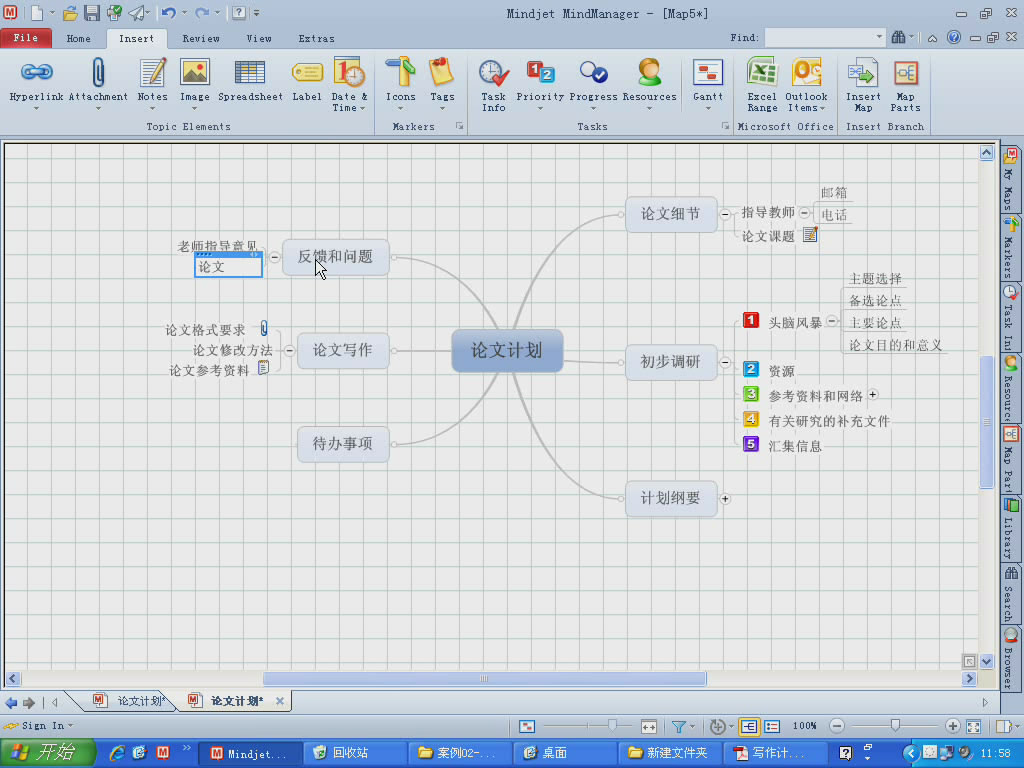Click zoom out minus button
Image resolution: width=1024 pixels, height=768 pixels.
click(837, 726)
